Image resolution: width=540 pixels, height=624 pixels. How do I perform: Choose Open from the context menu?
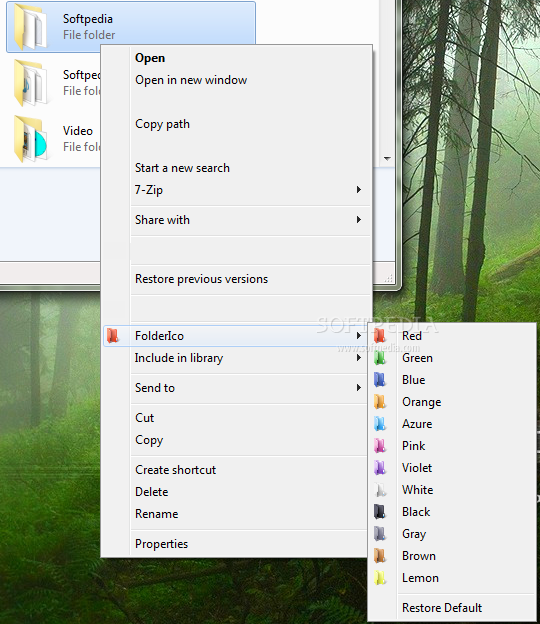pos(150,58)
